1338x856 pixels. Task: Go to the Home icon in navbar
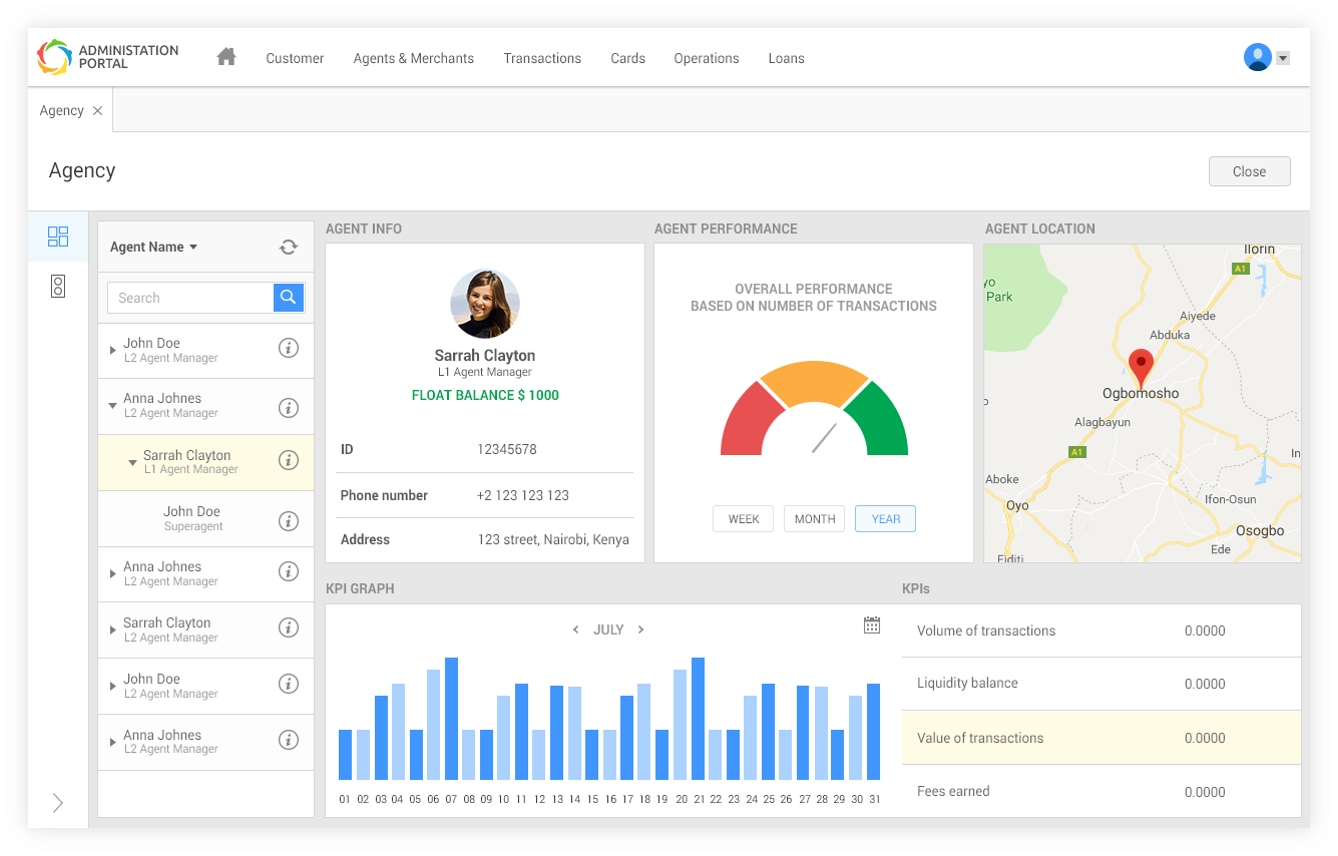227,57
